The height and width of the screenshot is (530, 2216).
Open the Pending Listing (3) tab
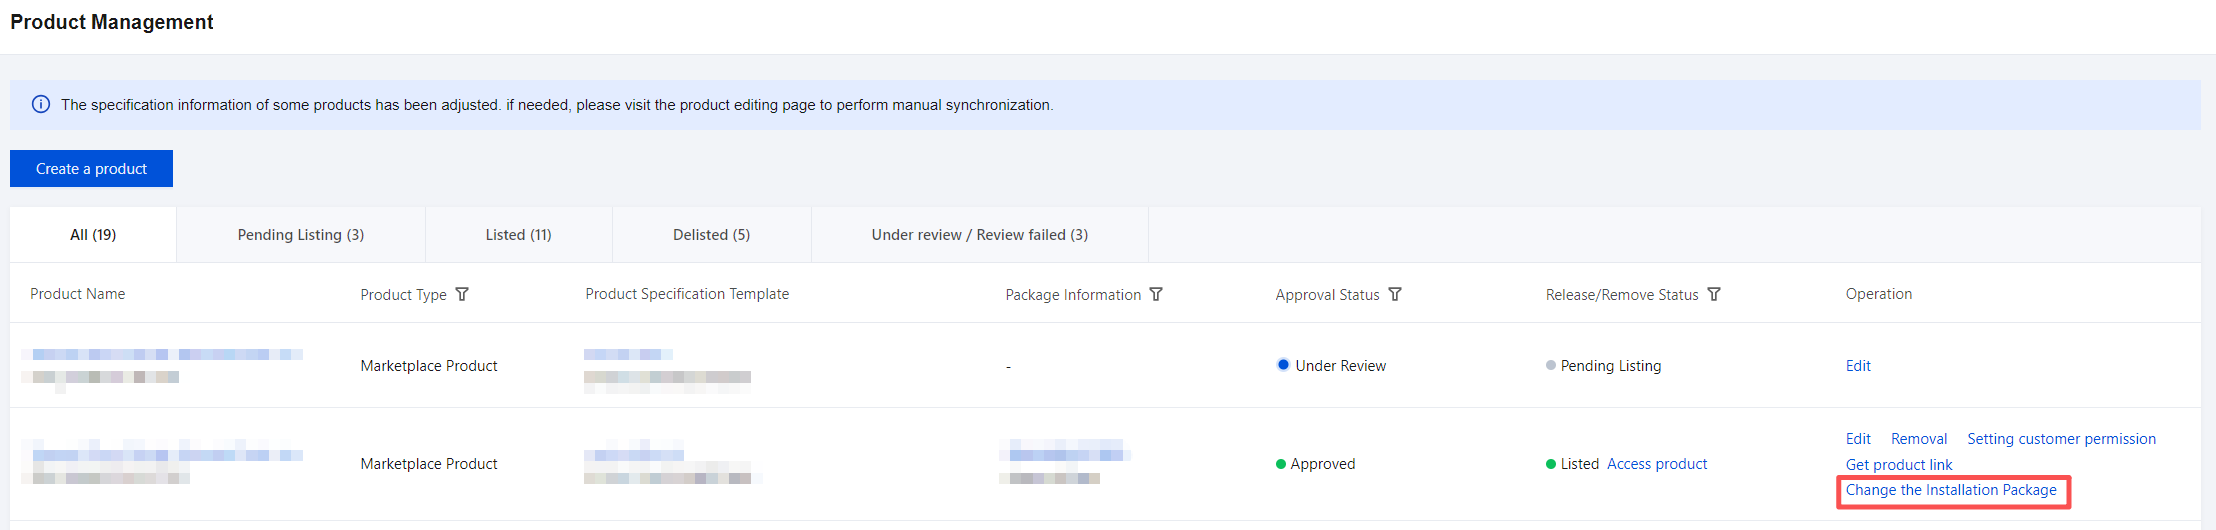(x=300, y=234)
